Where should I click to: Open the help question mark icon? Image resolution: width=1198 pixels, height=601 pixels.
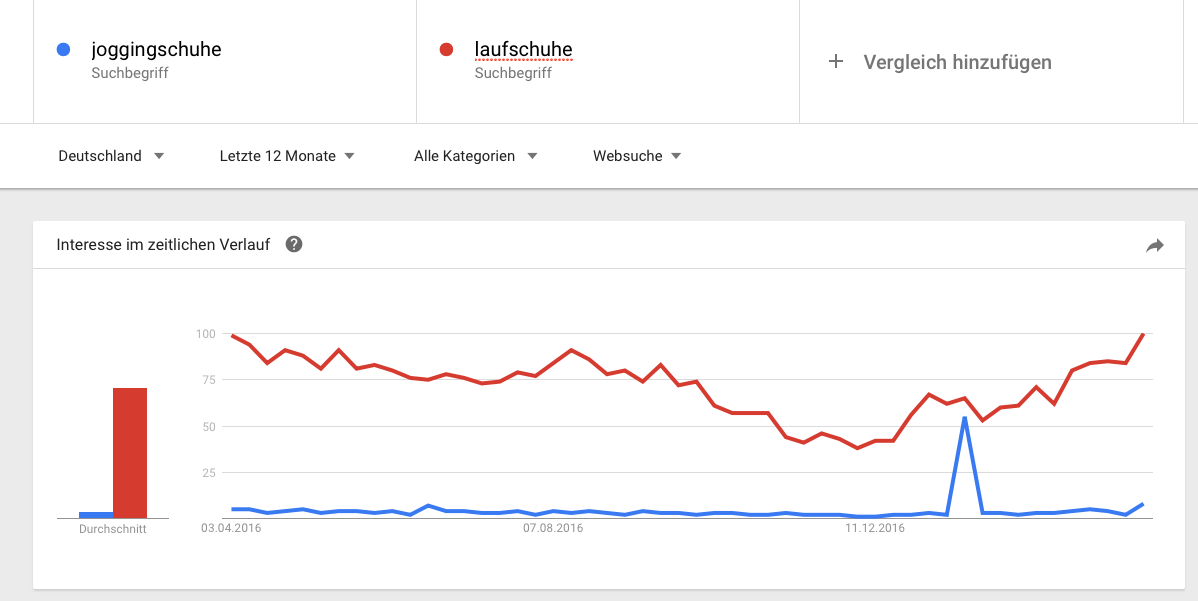click(x=294, y=244)
